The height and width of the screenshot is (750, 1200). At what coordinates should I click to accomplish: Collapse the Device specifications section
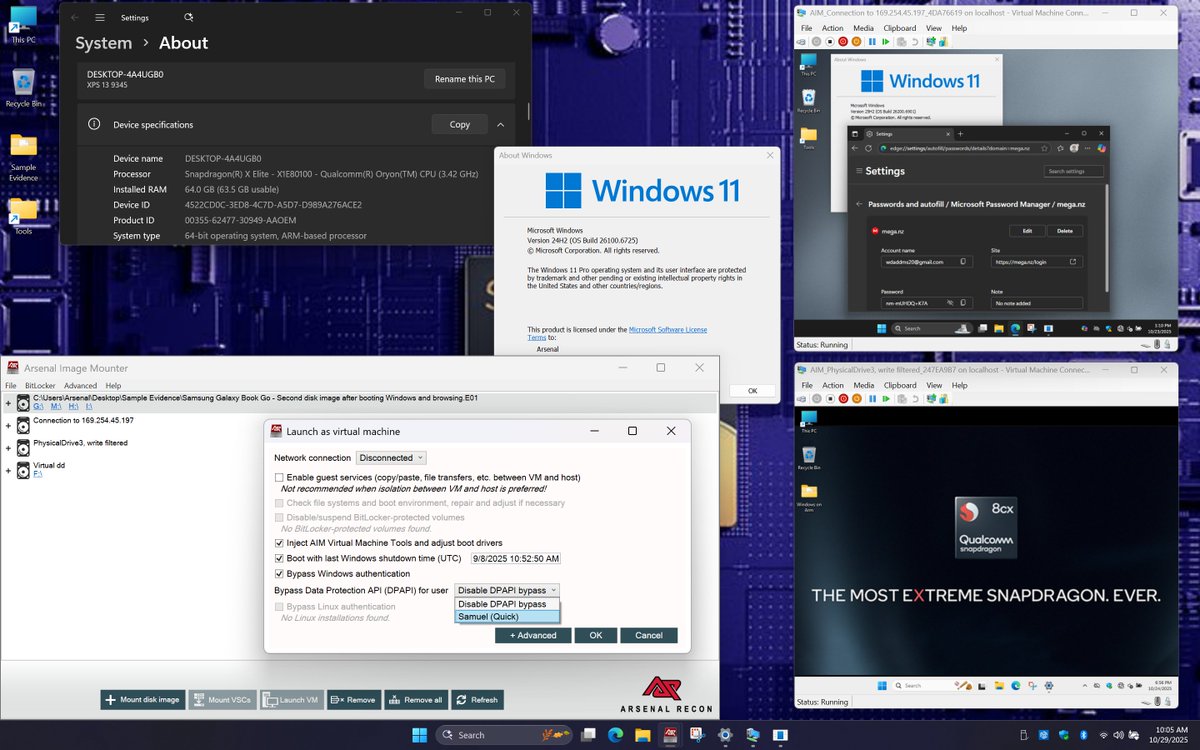click(x=500, y=125)
